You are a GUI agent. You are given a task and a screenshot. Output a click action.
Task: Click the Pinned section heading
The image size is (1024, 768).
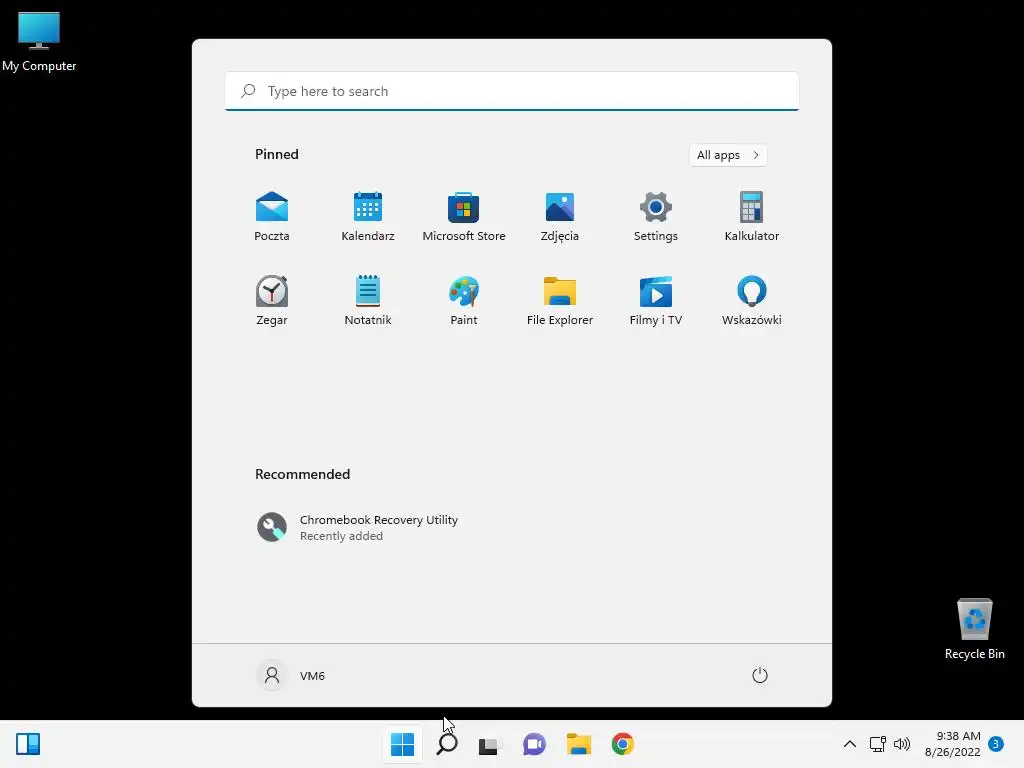(277, 154)
